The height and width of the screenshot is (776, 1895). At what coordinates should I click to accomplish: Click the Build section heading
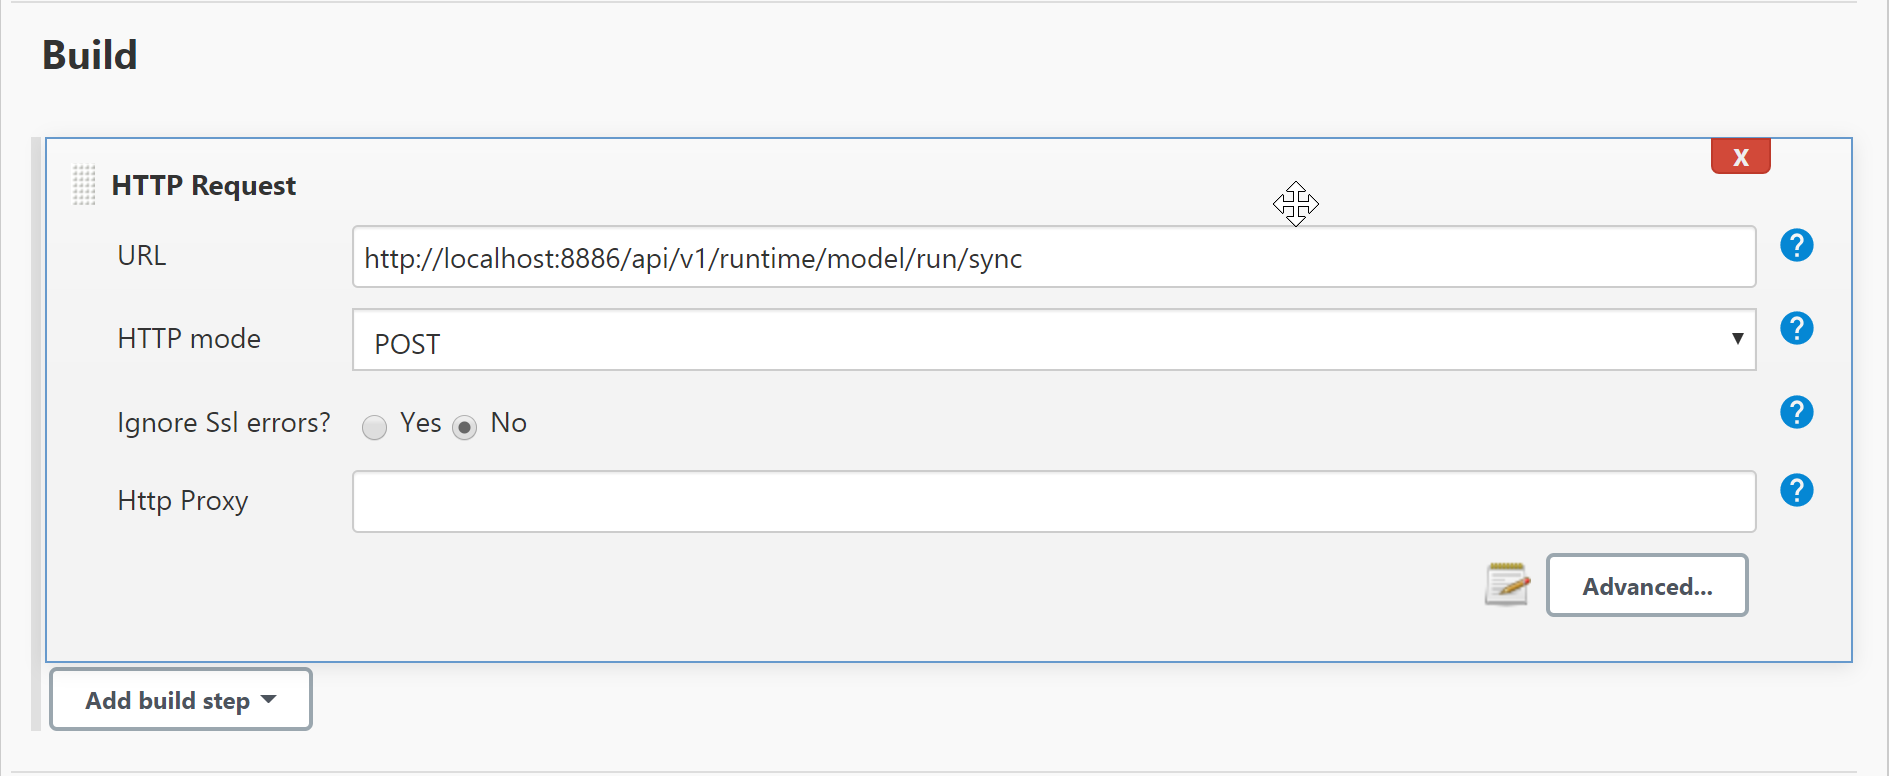(90, 55)
